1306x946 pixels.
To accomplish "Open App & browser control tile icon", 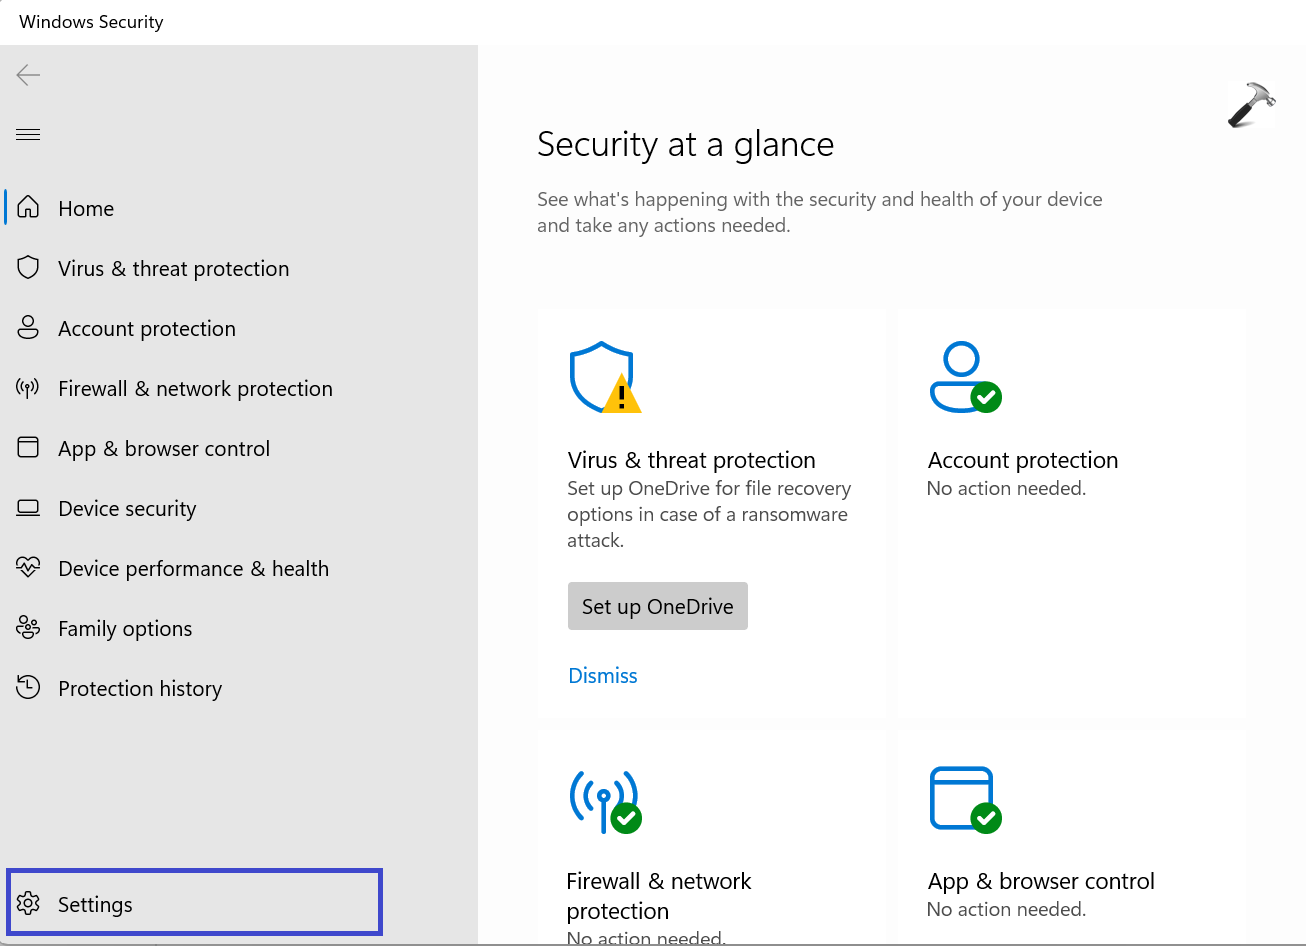I will tap(964, 800).
